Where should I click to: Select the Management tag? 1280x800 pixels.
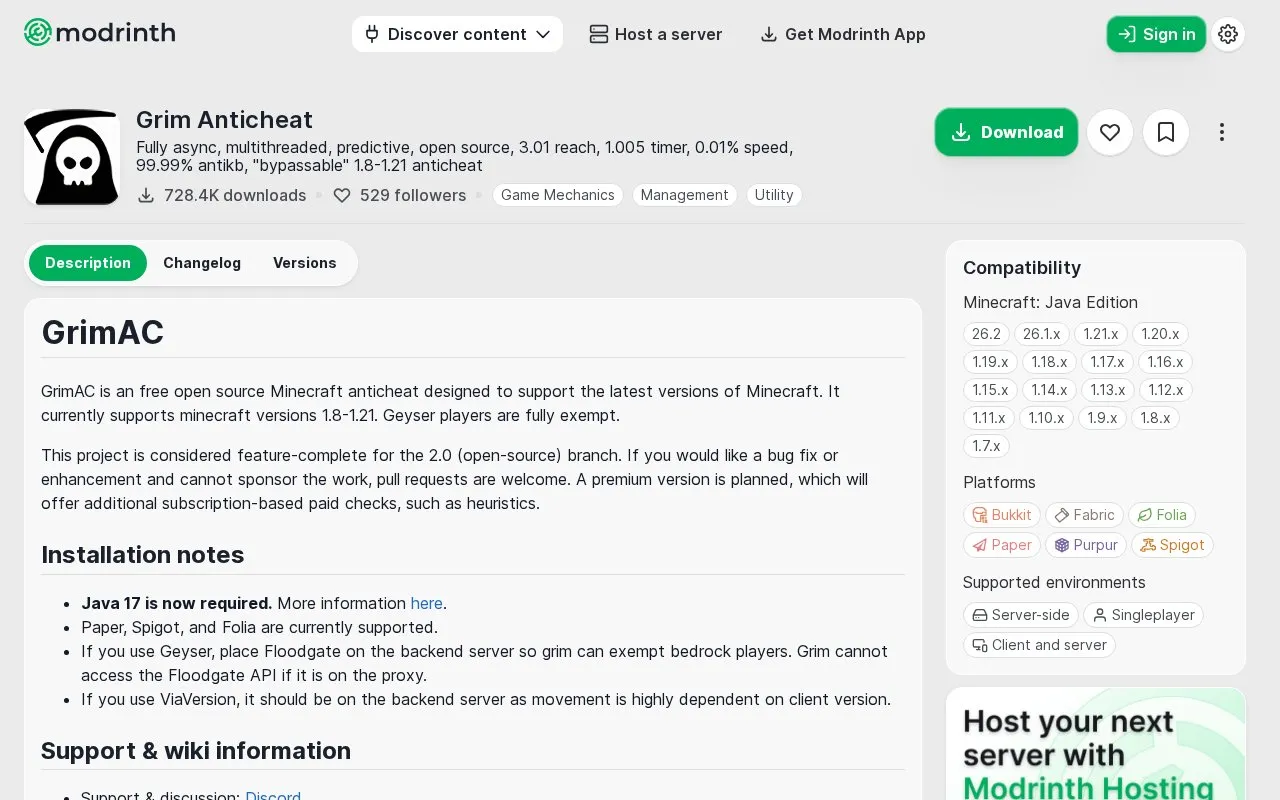point(685,195)
